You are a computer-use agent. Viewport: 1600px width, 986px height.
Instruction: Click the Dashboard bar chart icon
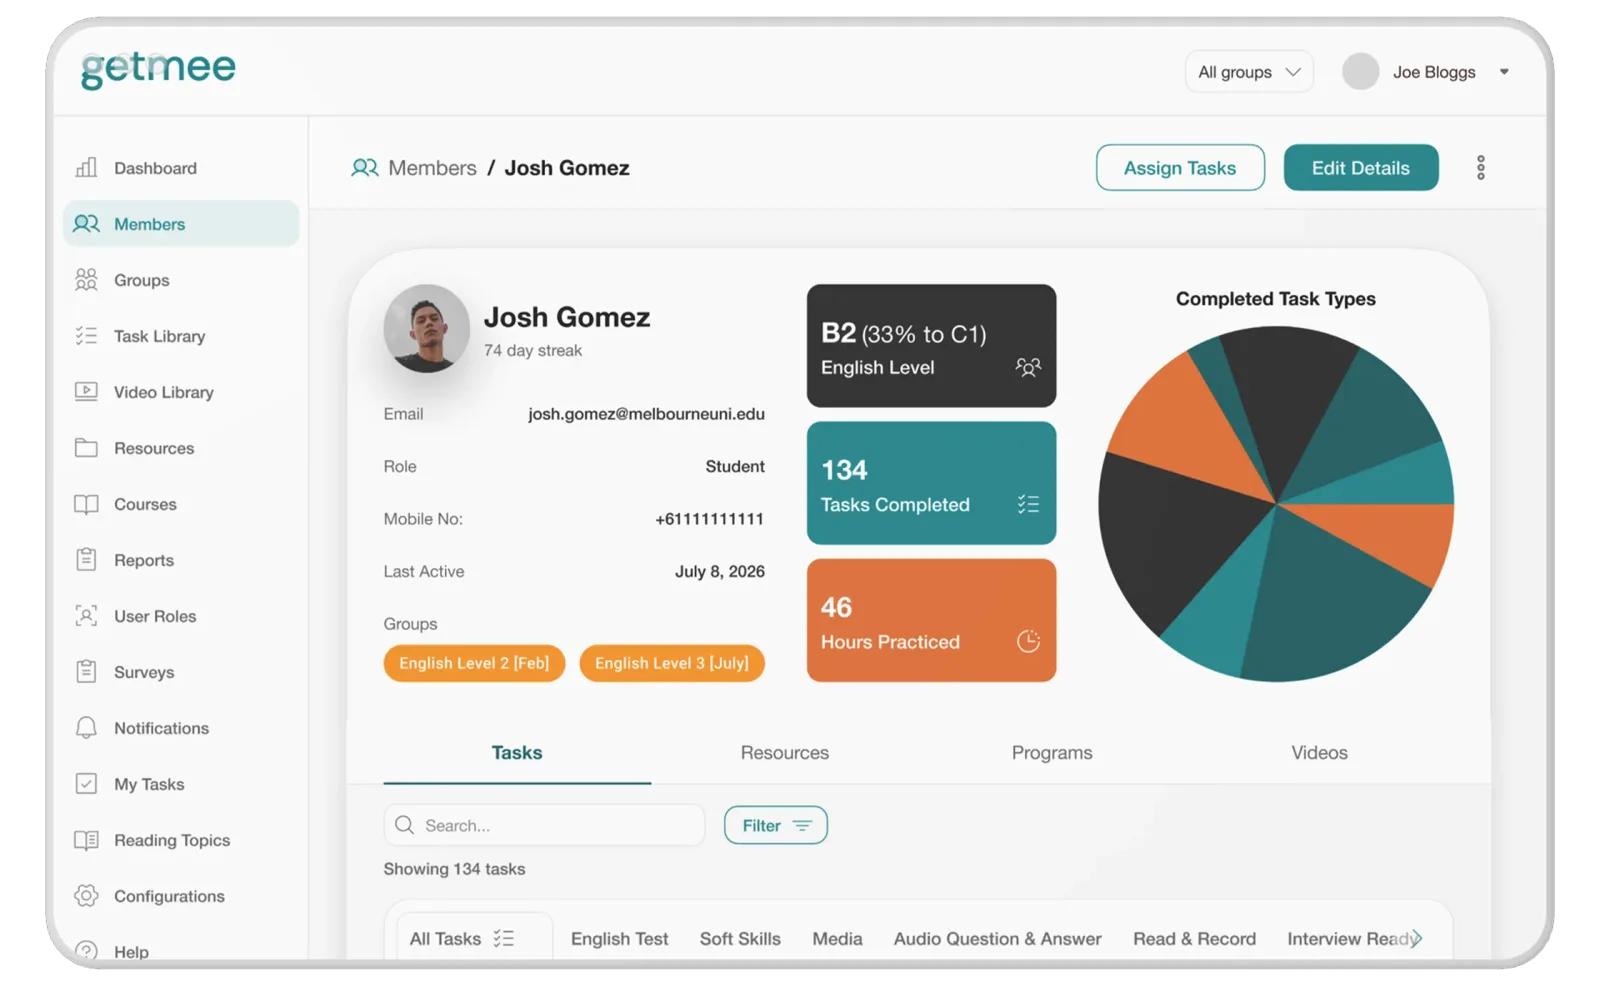click(x=87, y=167)
